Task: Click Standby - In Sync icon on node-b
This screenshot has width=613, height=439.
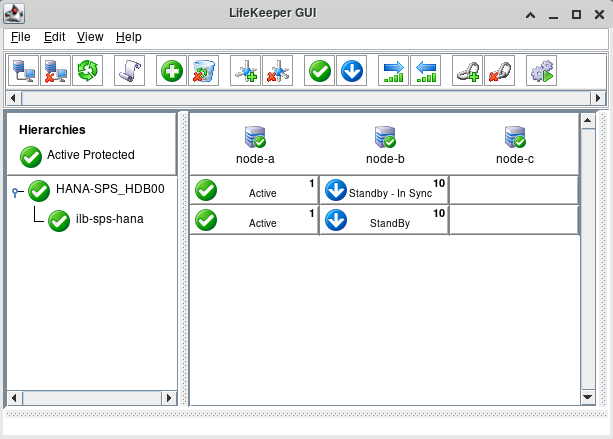Action: 336,190
